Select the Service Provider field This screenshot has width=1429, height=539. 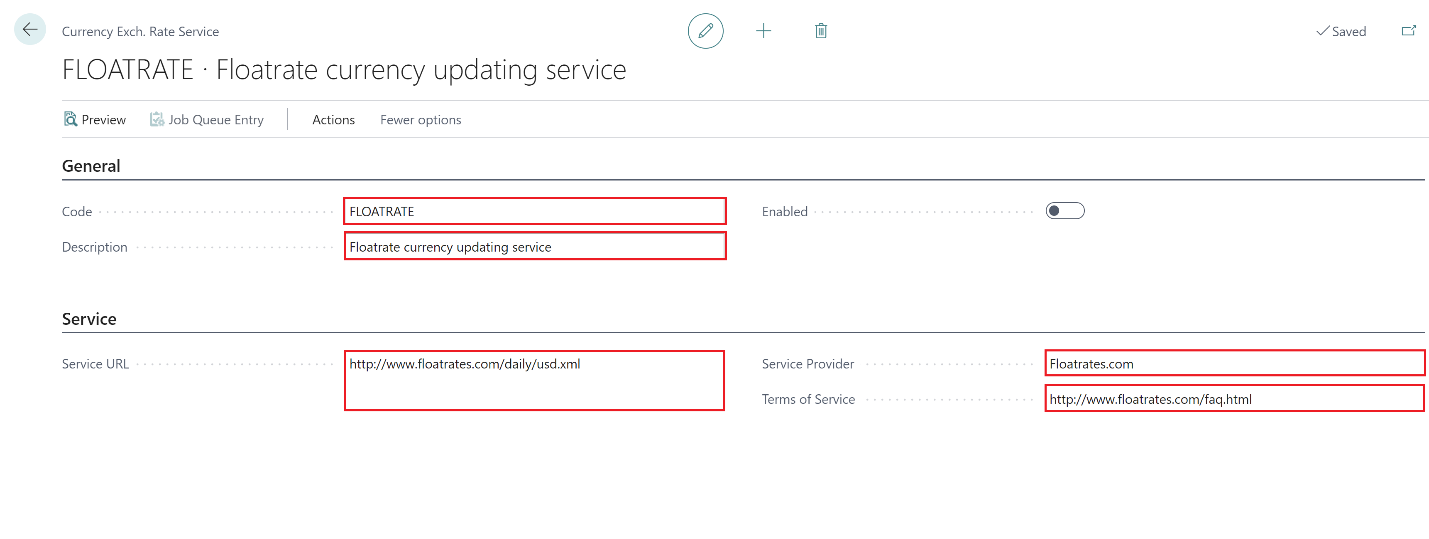[1234, 363]
